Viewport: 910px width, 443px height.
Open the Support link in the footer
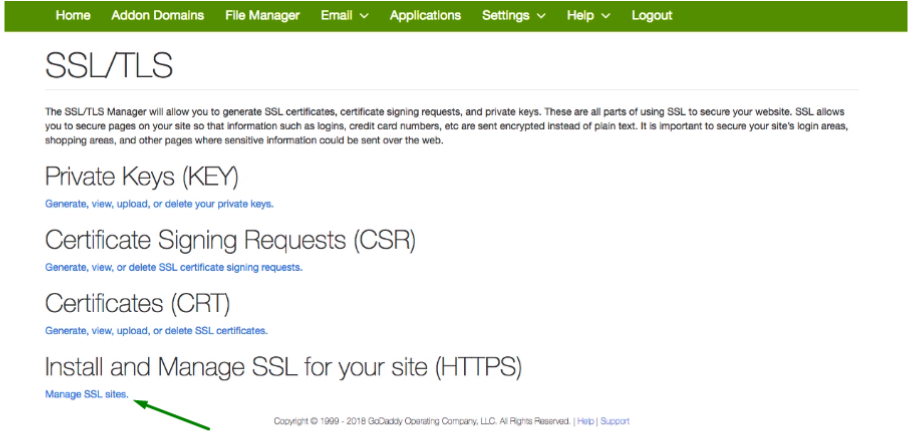point(615,422)
